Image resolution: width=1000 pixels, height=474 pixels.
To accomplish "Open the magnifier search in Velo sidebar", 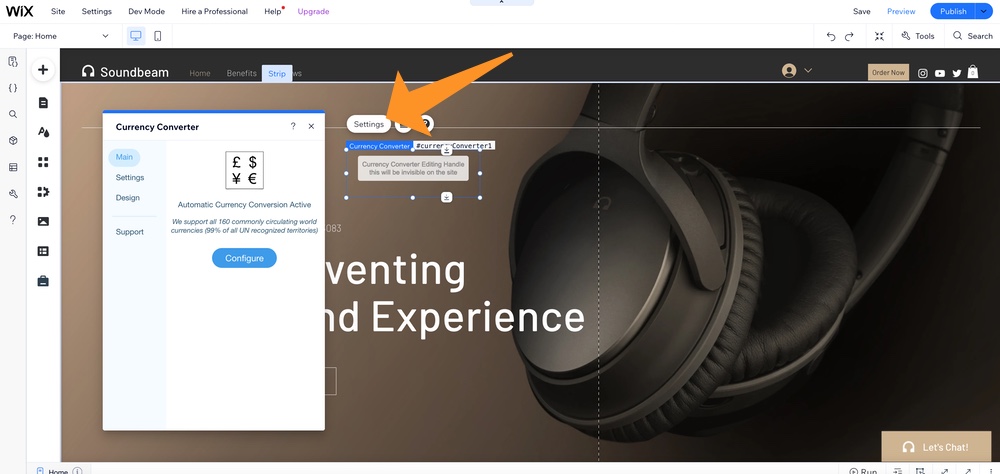I will pyautogui.click(x=13, y=114).
